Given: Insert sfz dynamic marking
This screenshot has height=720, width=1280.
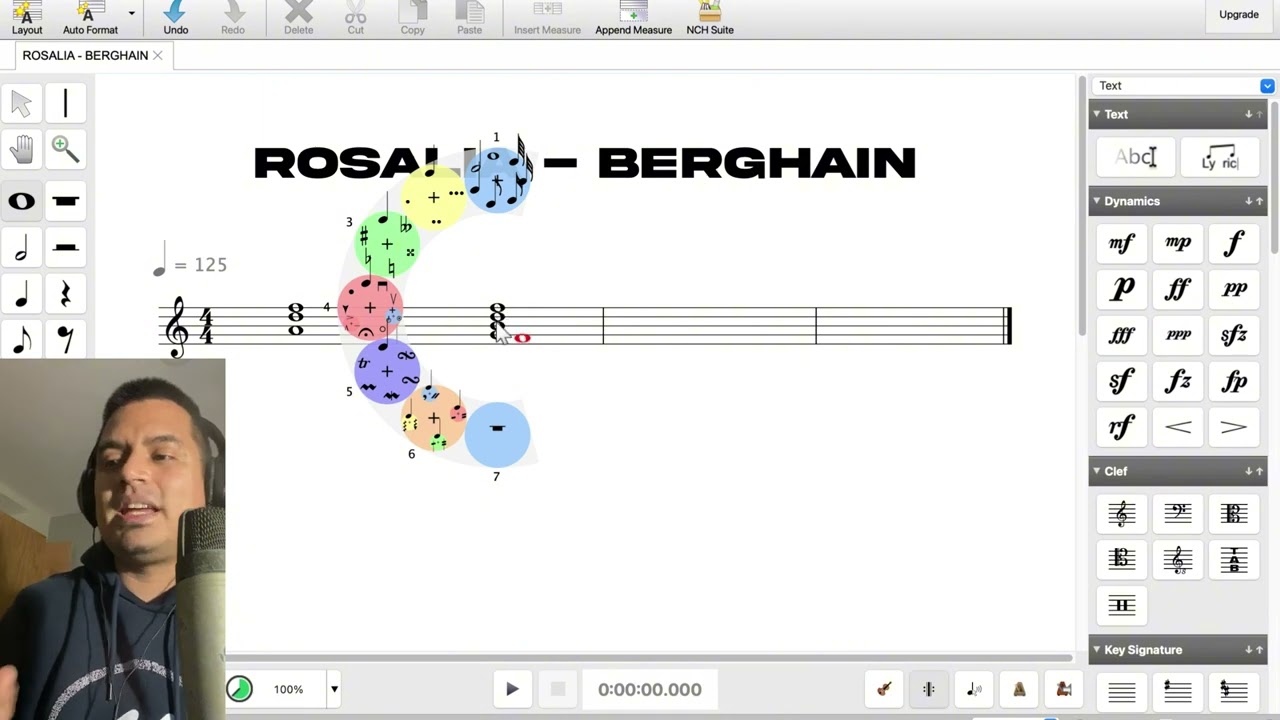Looking at the screenshot, I should coord(1234,335).
